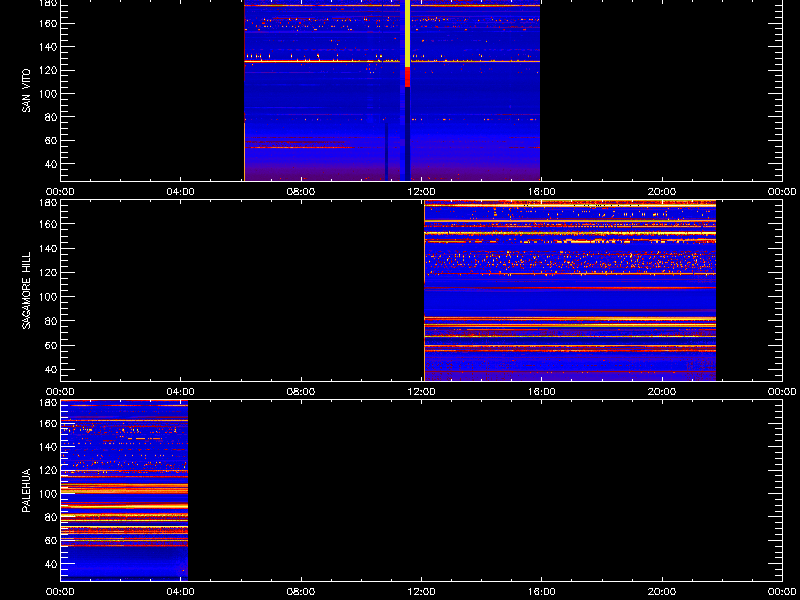The width and height of the screenshot is (800, 600).
Task: Click the 120 tick label on Palehua axis
Action: tap(49, 470)
